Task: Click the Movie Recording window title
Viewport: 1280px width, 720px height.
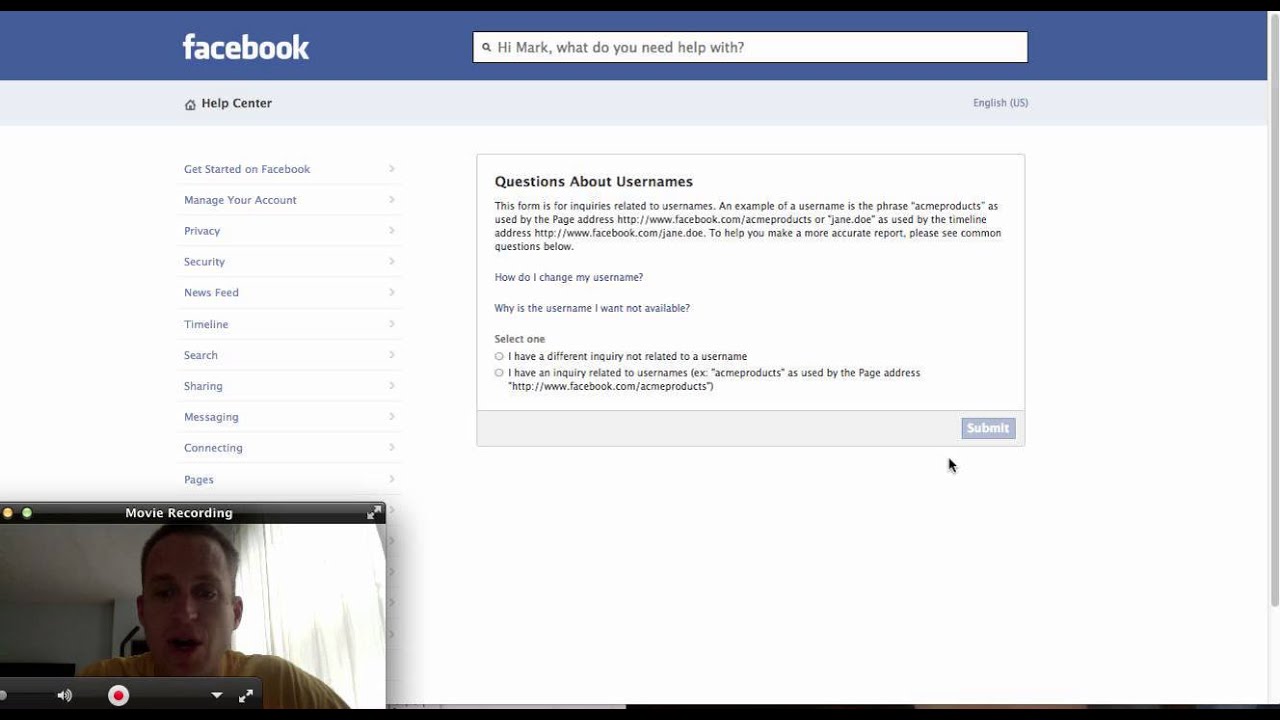Action: tap(179, 513)
